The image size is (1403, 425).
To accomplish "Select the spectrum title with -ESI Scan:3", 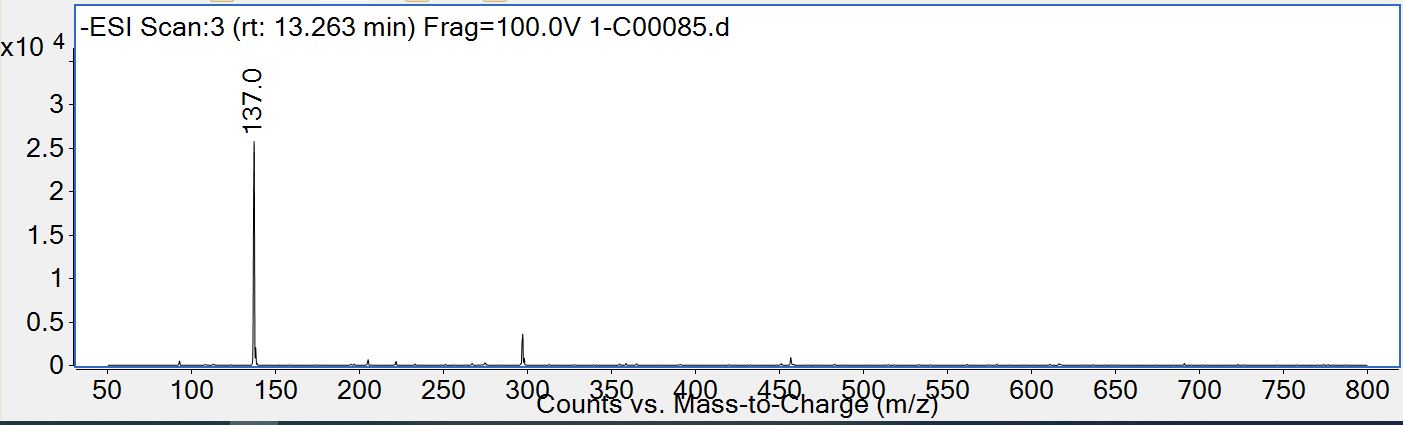I will point(405,28).
